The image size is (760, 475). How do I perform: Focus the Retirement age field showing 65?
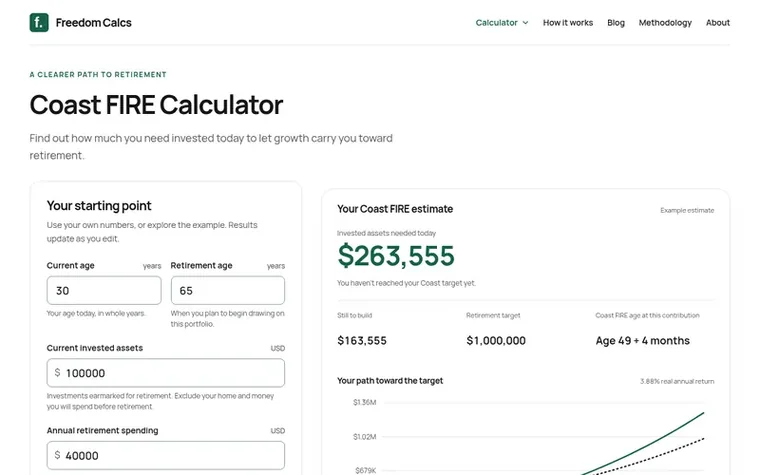[228, 290]
